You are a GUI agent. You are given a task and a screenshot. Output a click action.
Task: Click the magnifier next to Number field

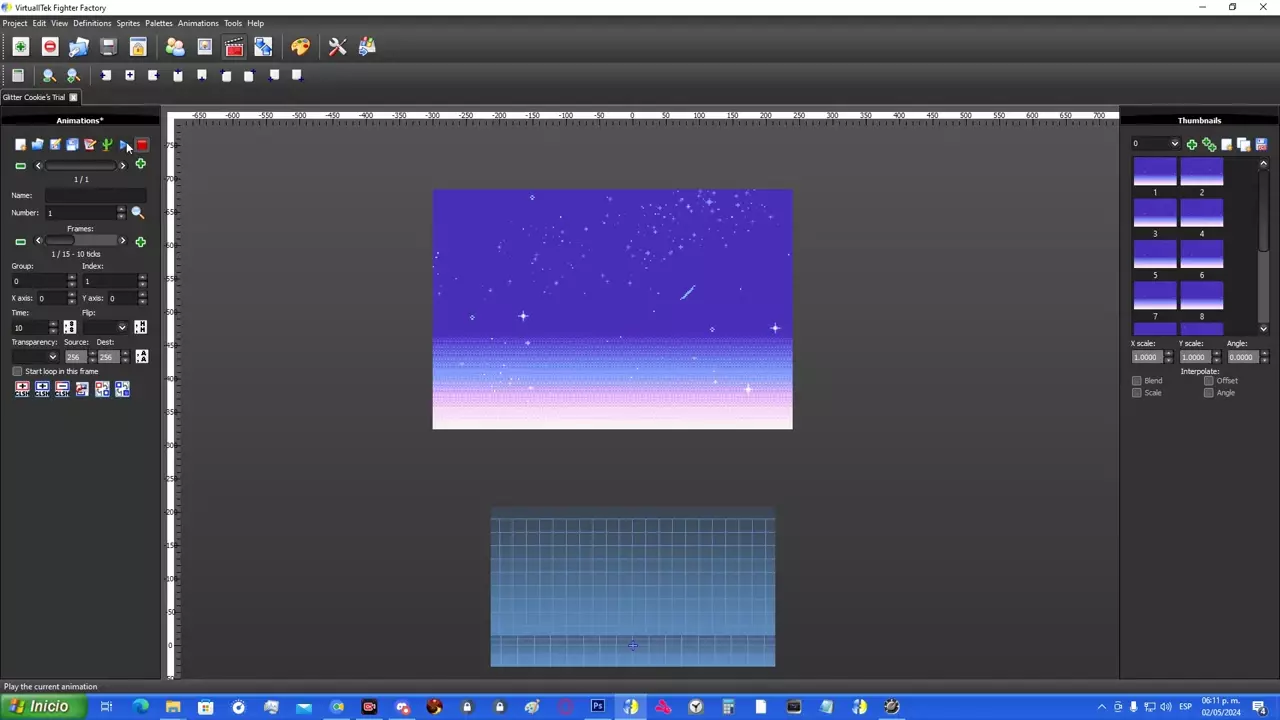[138, 213]
